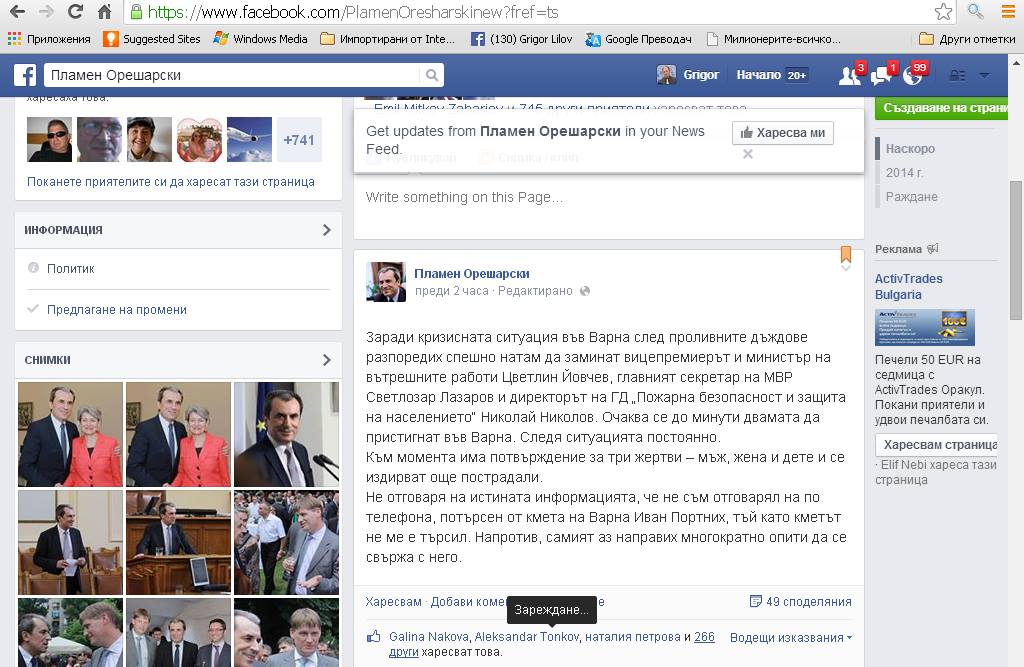
Task: Open Други отметки bookmarks folder
Action: click(x=967, y=39)
